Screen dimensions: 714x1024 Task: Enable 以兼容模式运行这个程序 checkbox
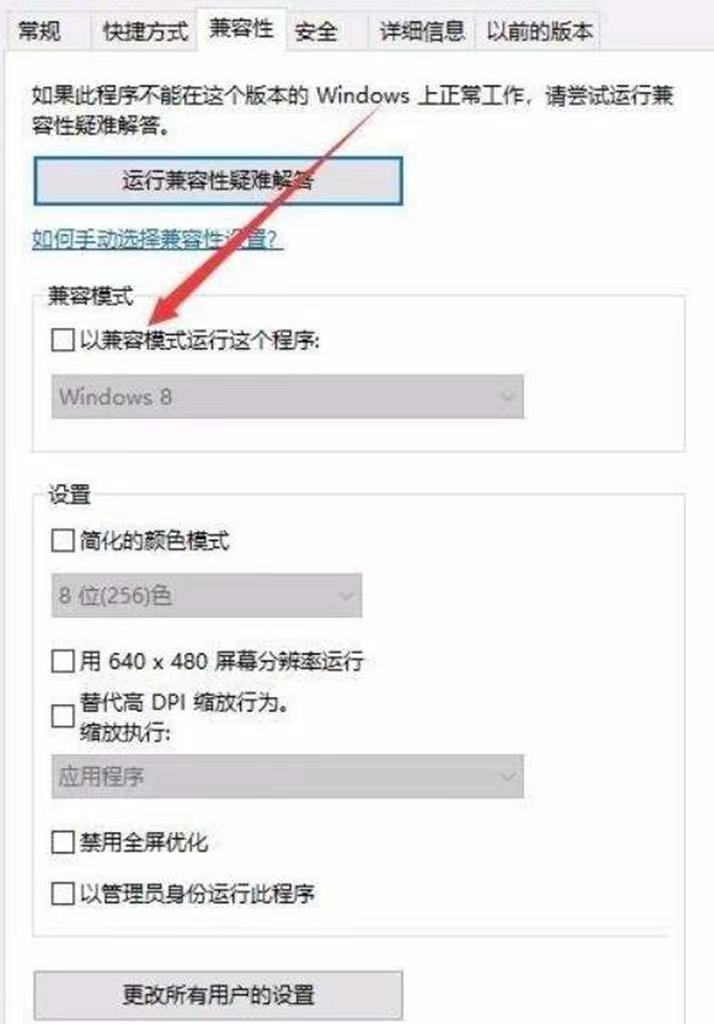pyautogui.click(x=63, y=340)
